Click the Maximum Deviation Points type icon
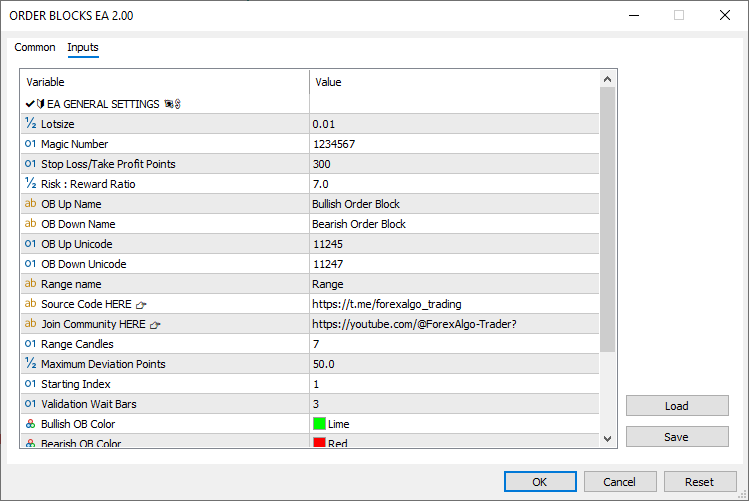 click(x=30, y=364)
